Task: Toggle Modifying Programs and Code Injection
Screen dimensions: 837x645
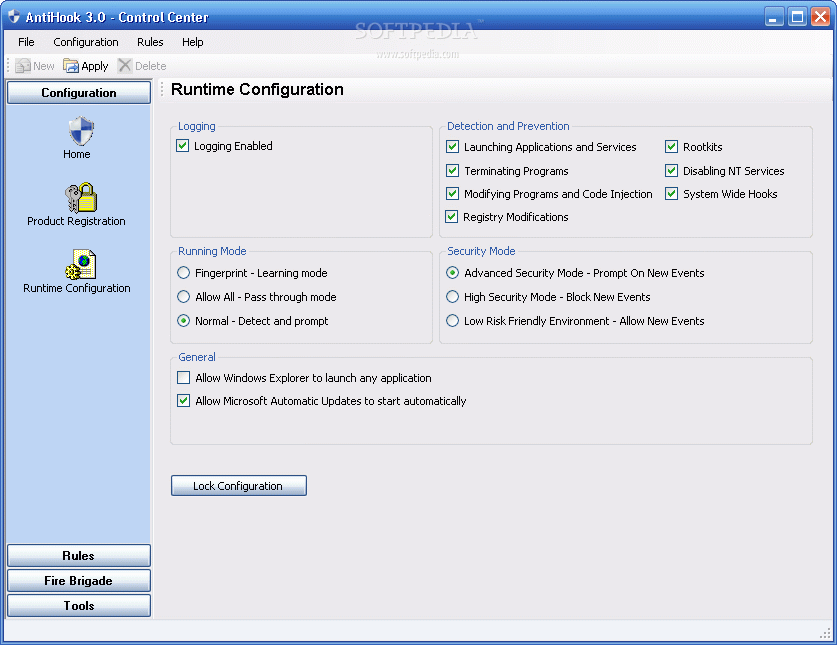Action: (x=452, y=194)
